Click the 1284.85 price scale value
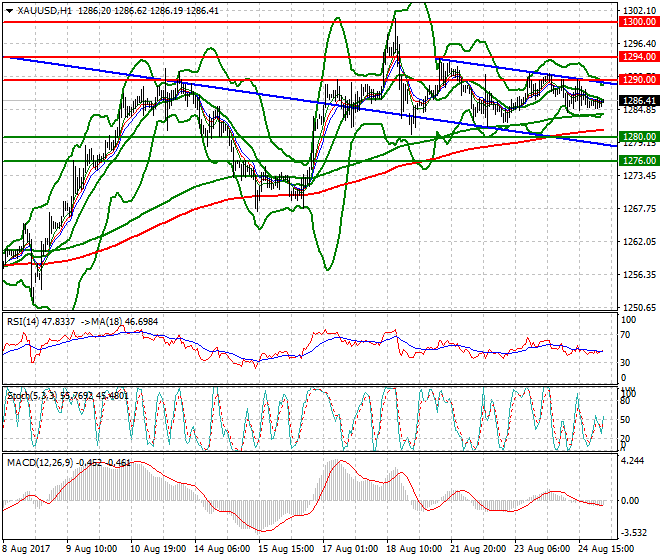Viewport: 660px width, 560px height. (639, 110)
